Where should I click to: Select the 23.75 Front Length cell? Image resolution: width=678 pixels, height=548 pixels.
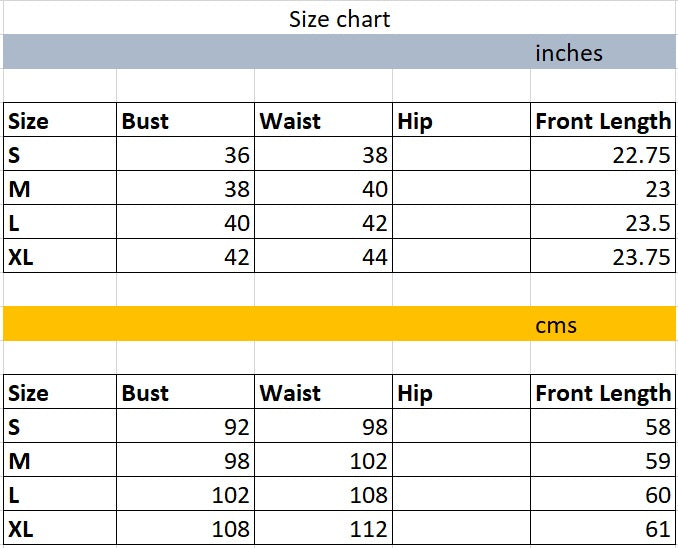click(x=602, y=257)
